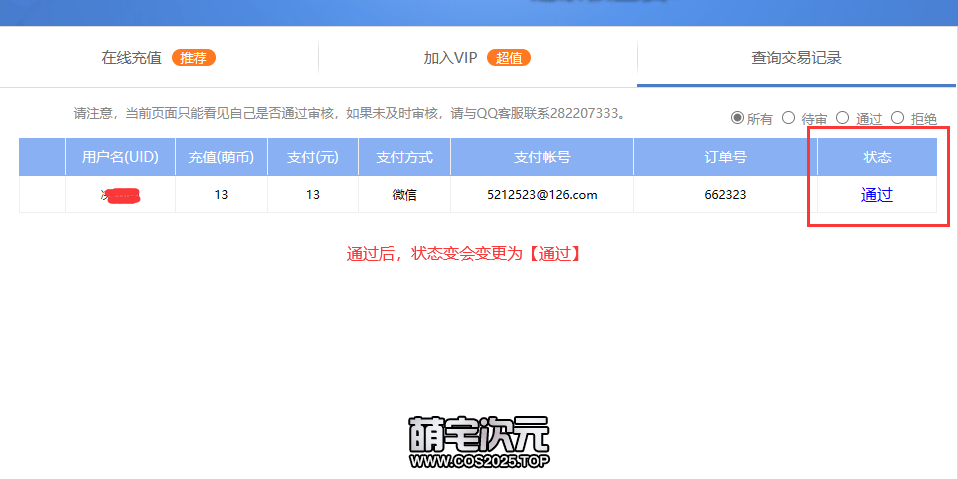Click the 充值(萌币) column header

click(x=221, y=157)
